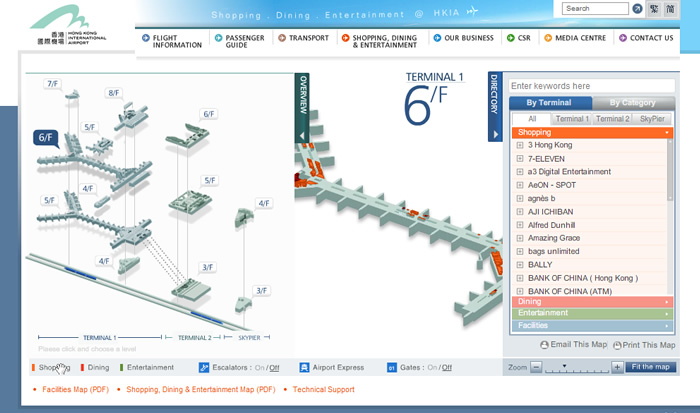Turn Gates display Off
Viewport: 700px width, 413px height.
[447, 367]
